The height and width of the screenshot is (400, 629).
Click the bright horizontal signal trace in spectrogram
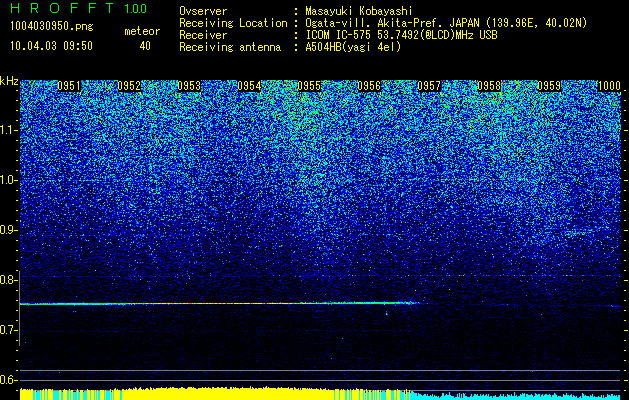pos(219,304)
